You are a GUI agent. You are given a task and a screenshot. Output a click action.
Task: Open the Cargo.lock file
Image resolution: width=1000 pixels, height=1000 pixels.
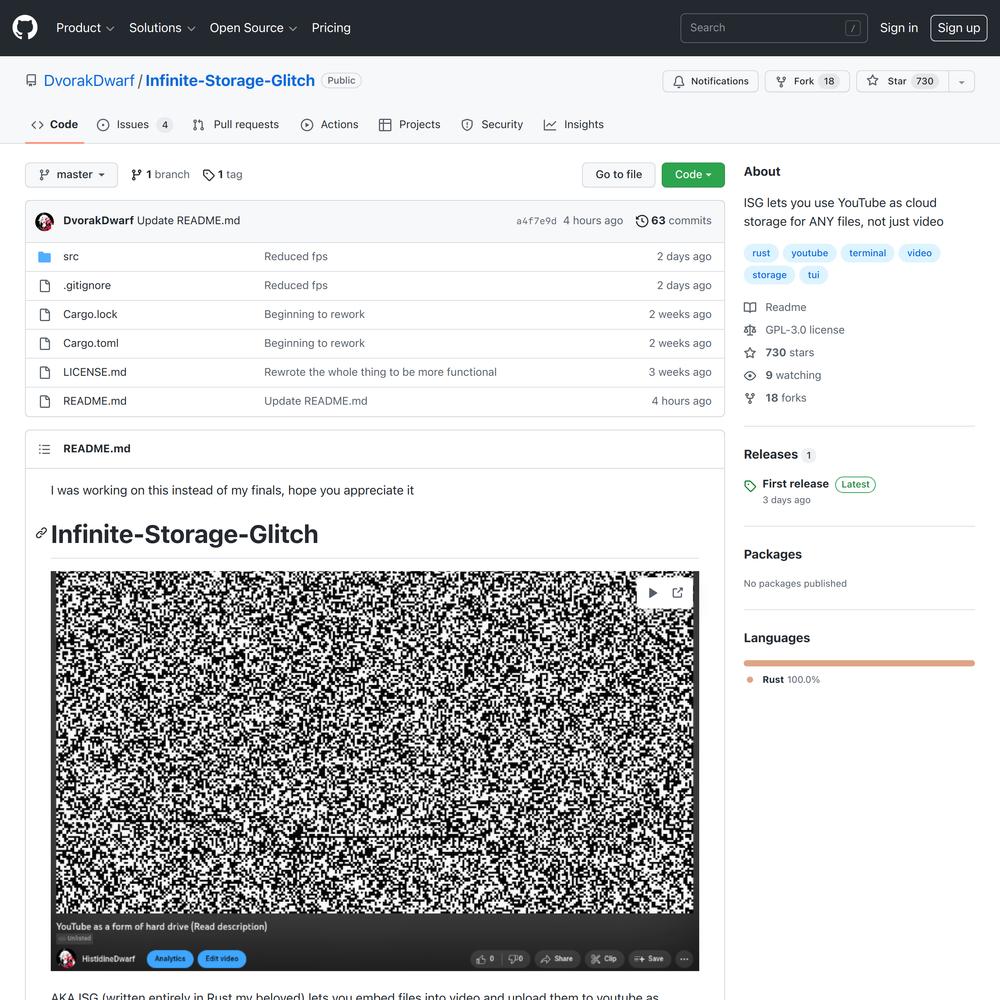tap(90, 314)
